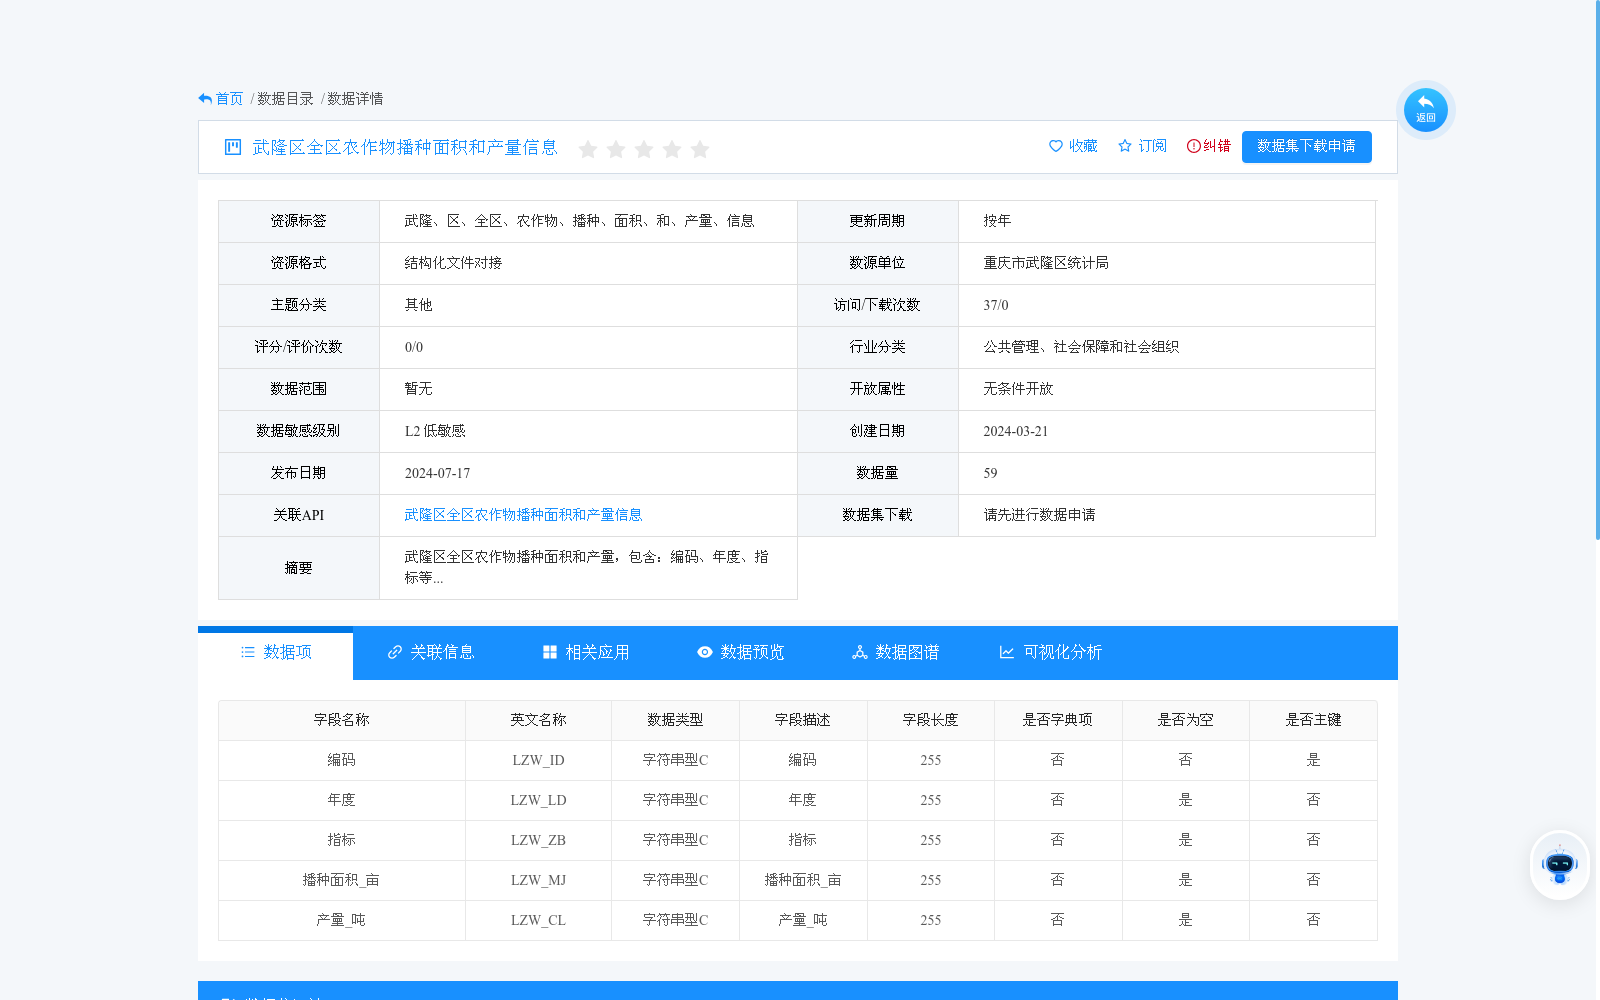Click the 数据详情 breadcrumb text

[354, 98]
